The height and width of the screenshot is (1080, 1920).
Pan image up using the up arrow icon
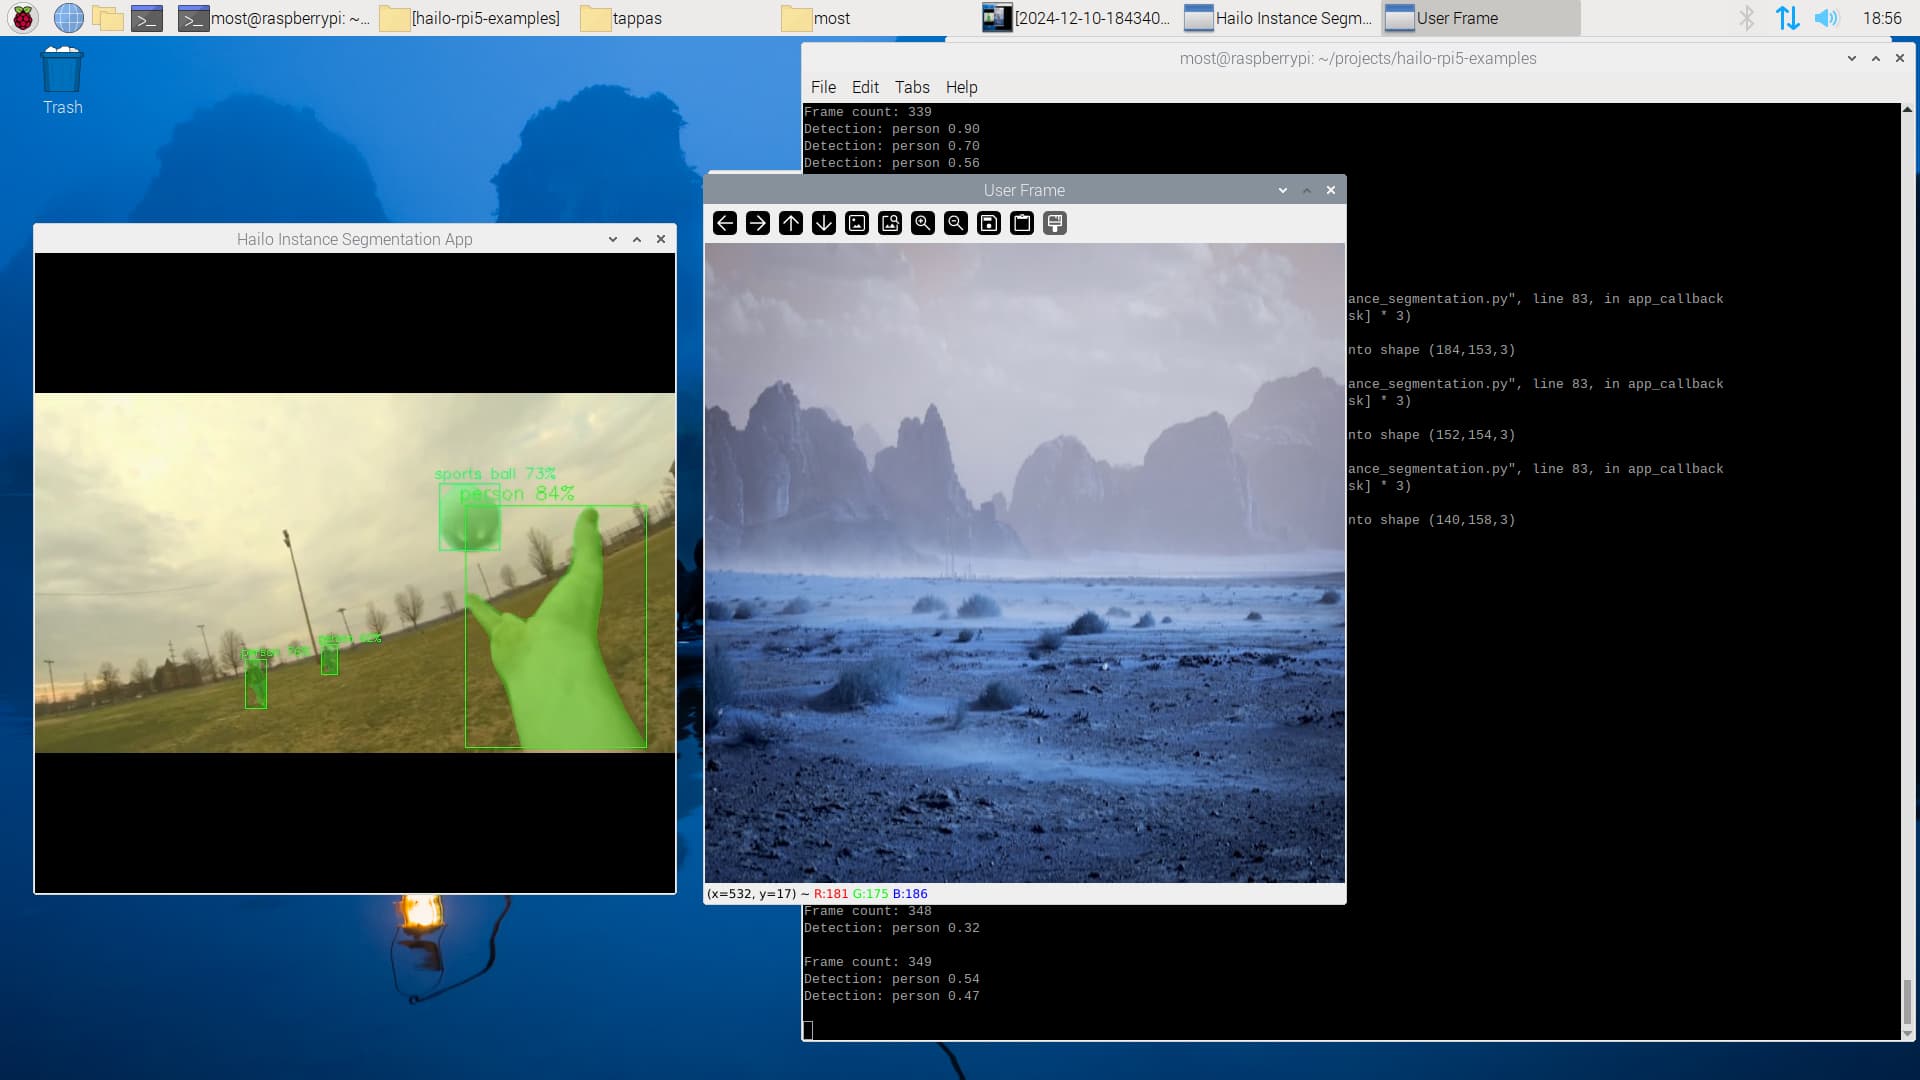coord(791,223)
